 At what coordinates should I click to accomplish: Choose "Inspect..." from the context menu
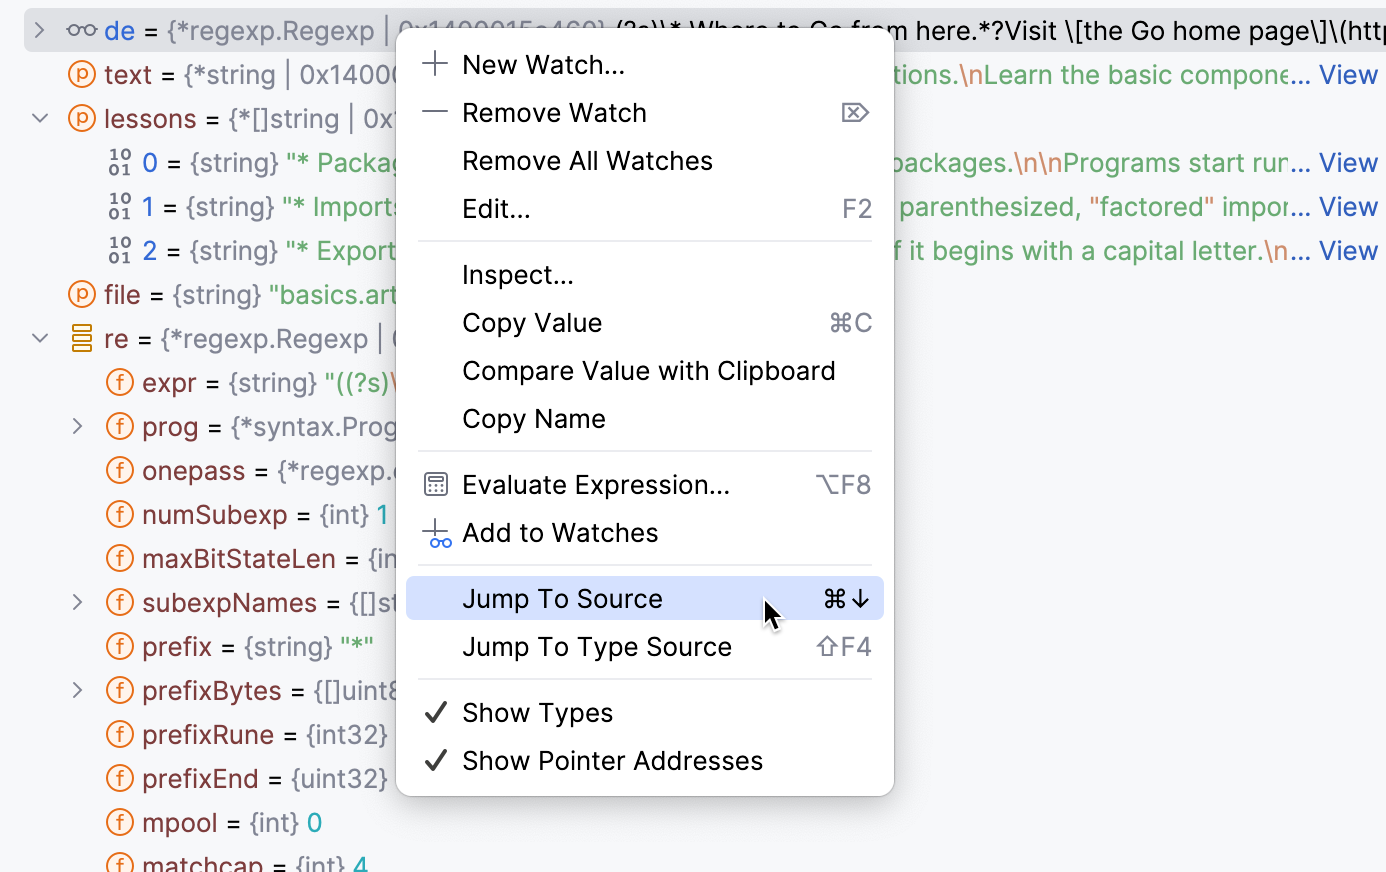(517, 274)
